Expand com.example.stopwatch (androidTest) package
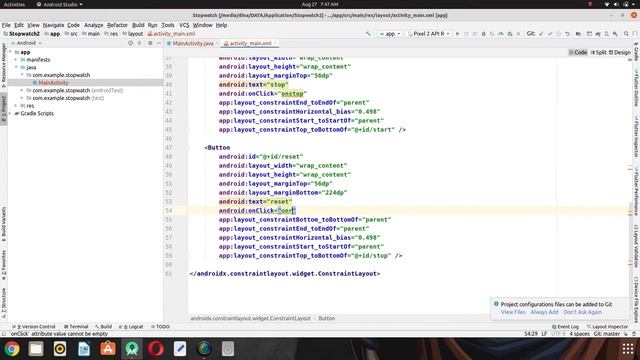 (x=22, y=90)
